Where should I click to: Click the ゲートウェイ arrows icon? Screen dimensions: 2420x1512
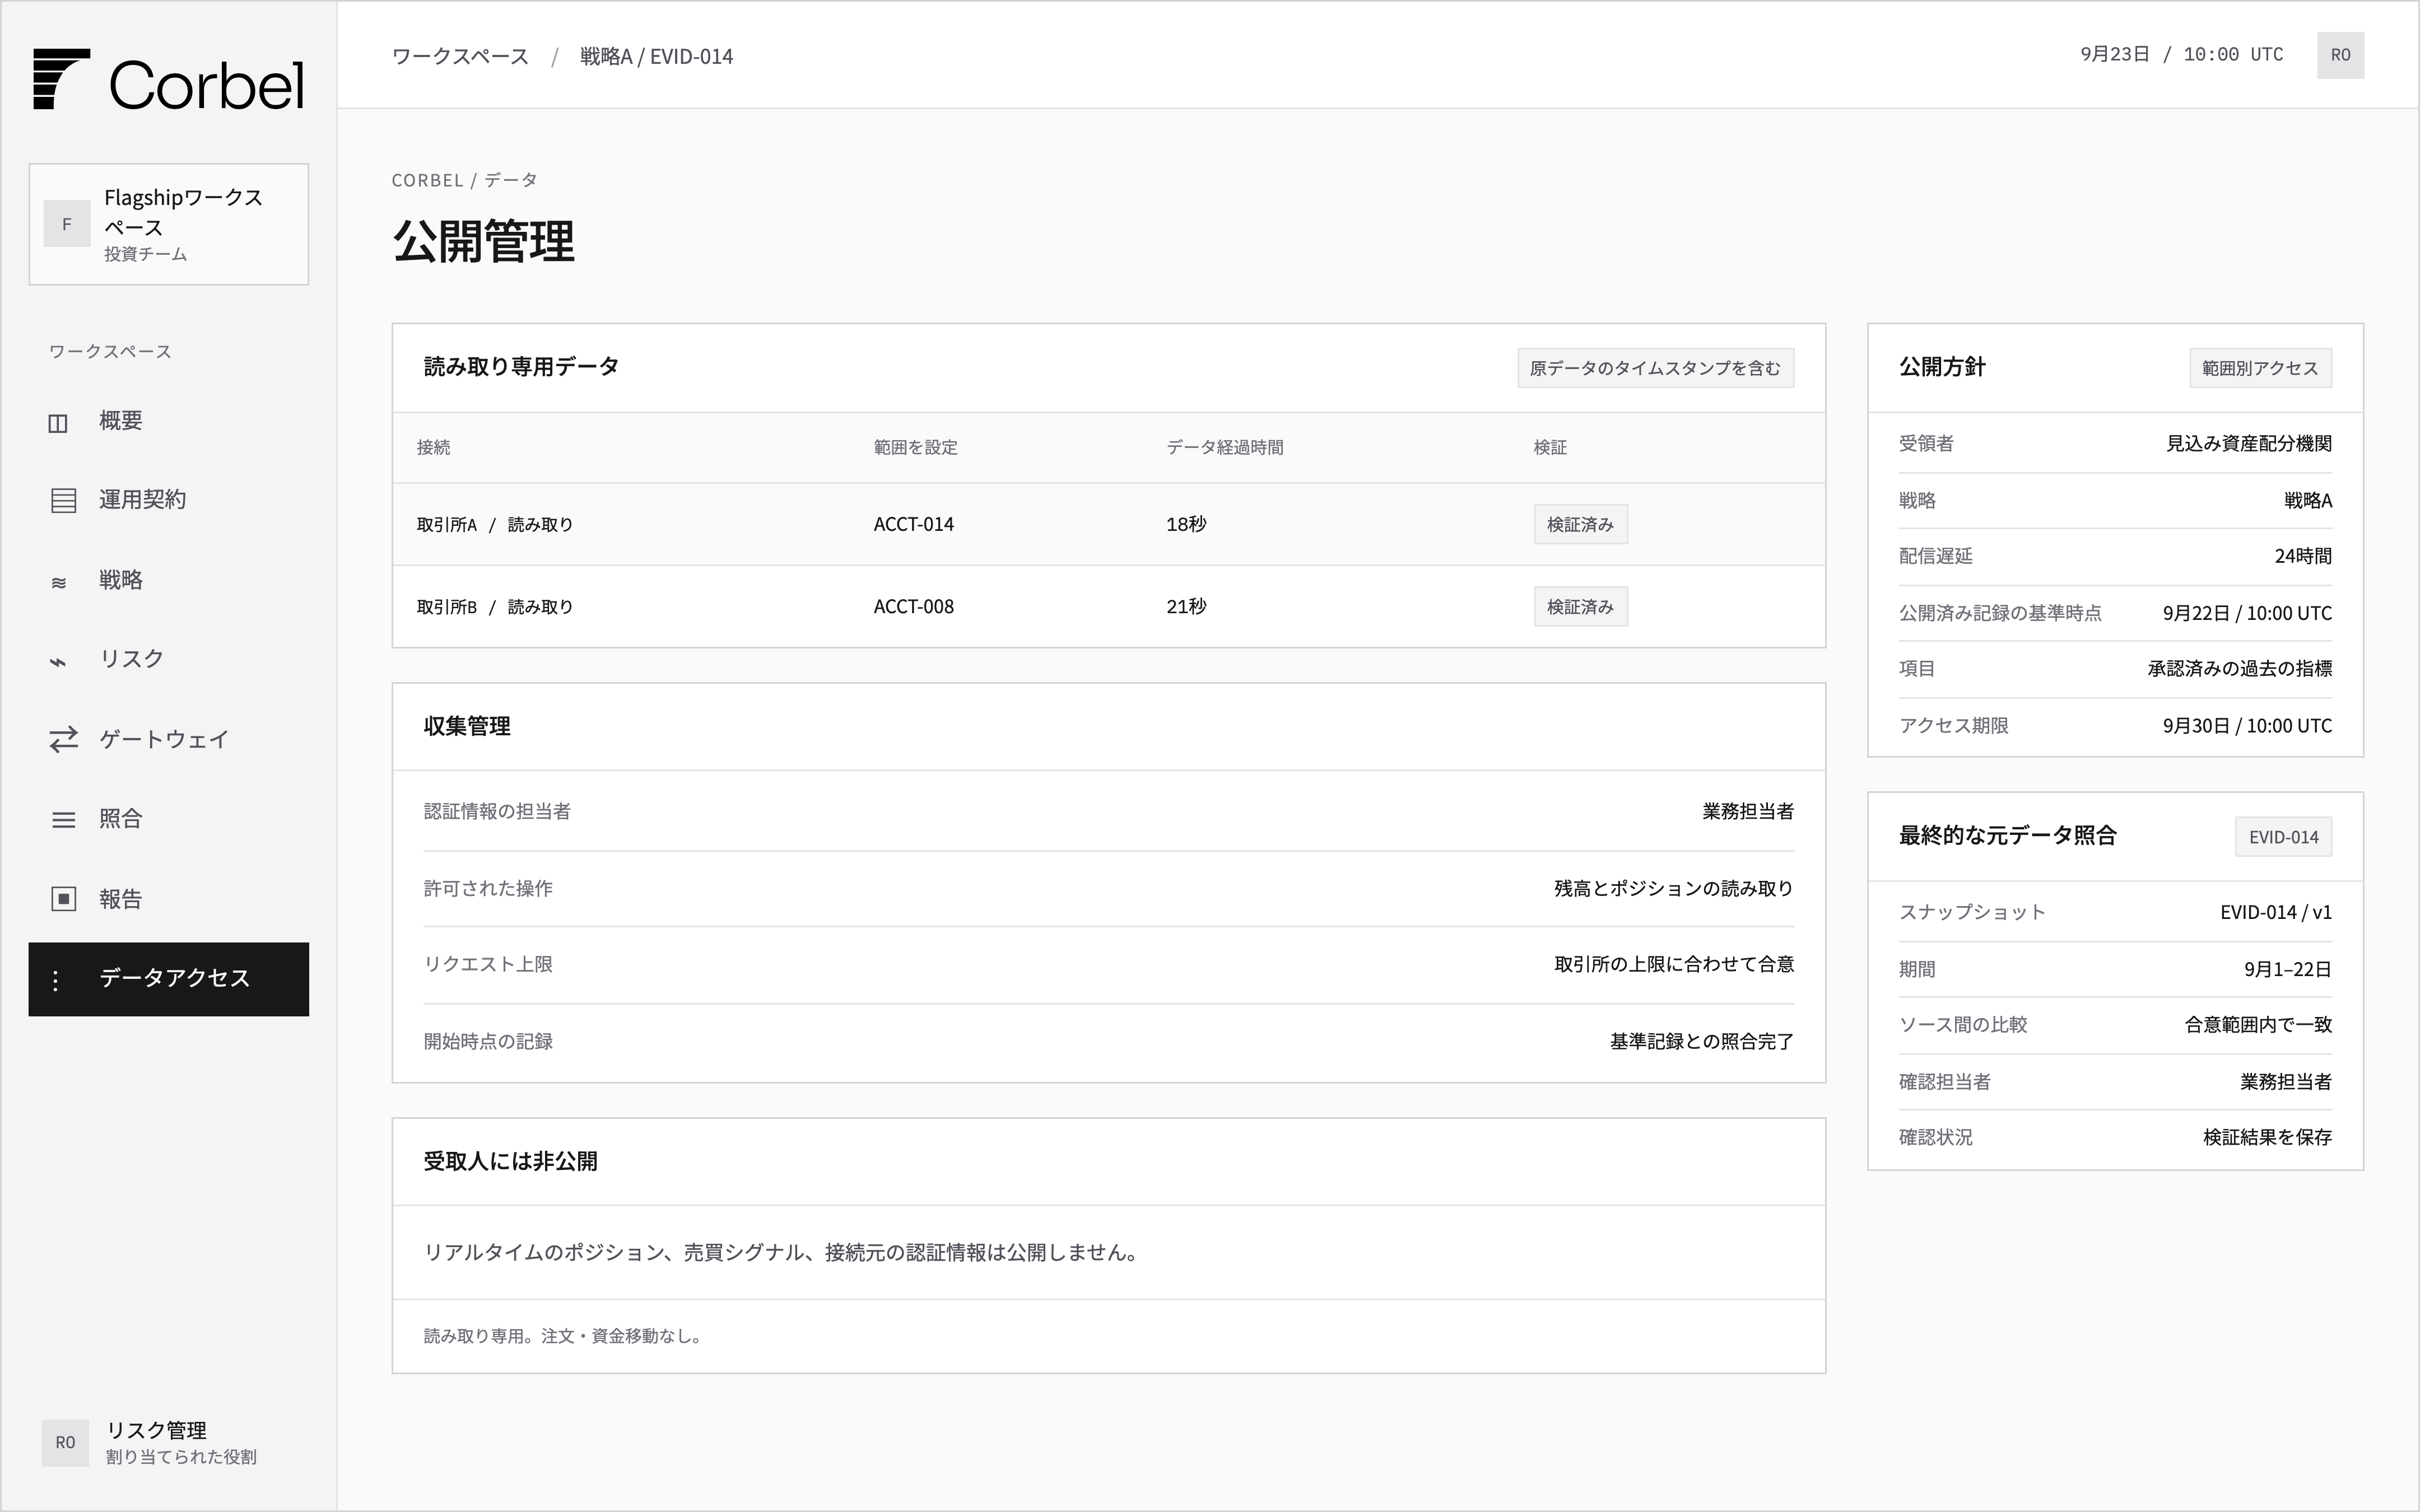(x=63, y=740)
